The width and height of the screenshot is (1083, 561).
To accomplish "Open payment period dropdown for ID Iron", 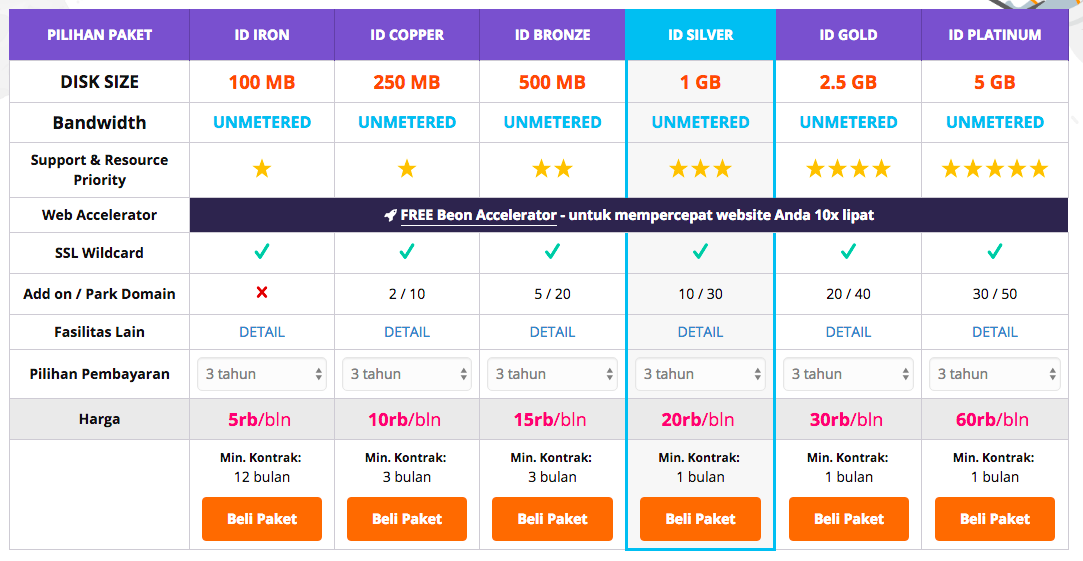I will (262, 374).
